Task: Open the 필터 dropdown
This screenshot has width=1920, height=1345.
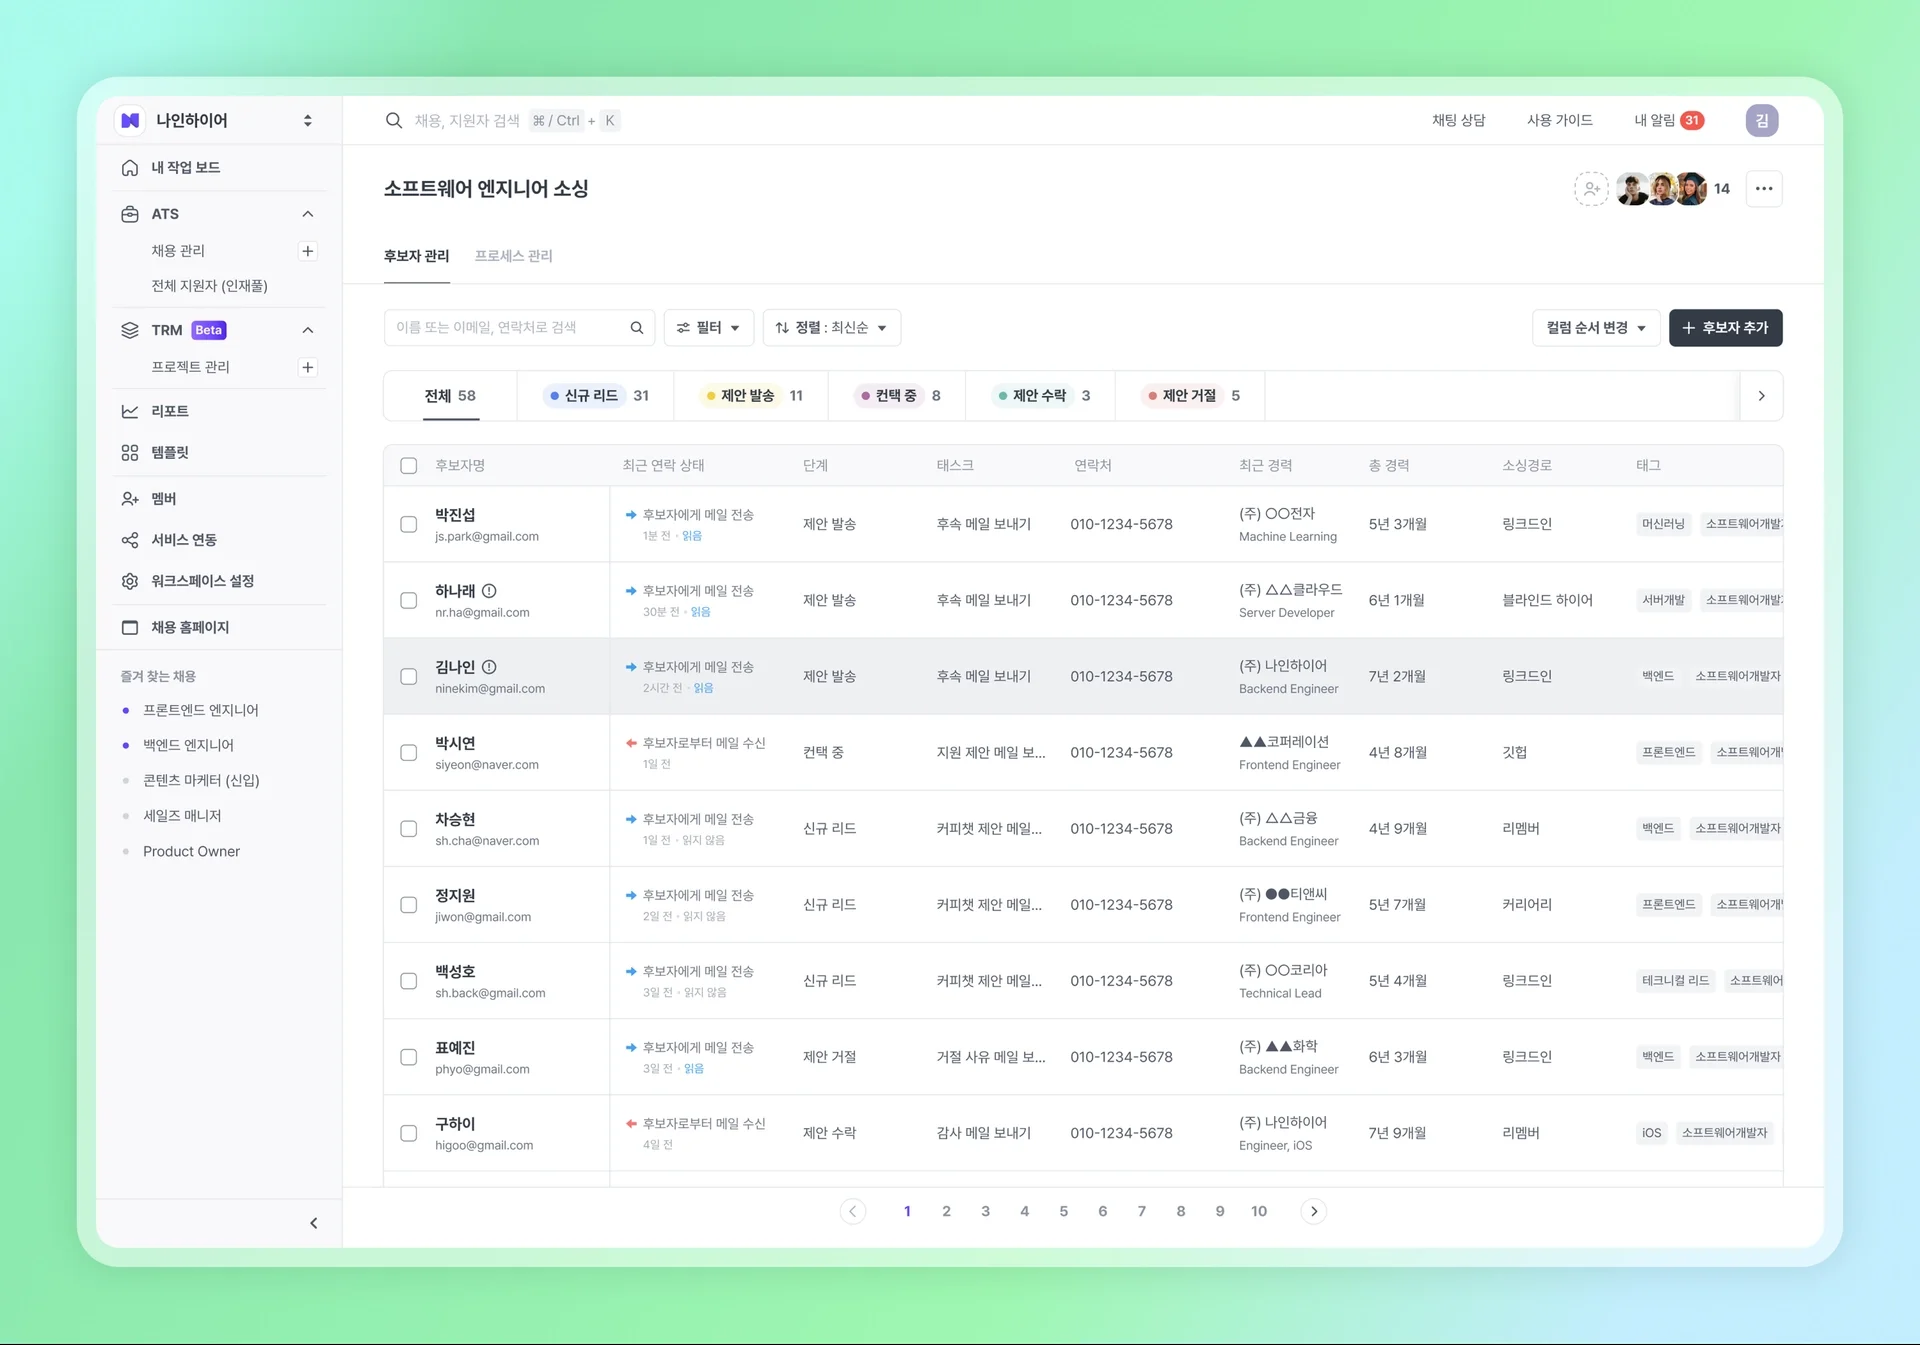Action: click(x=708, y=328)
